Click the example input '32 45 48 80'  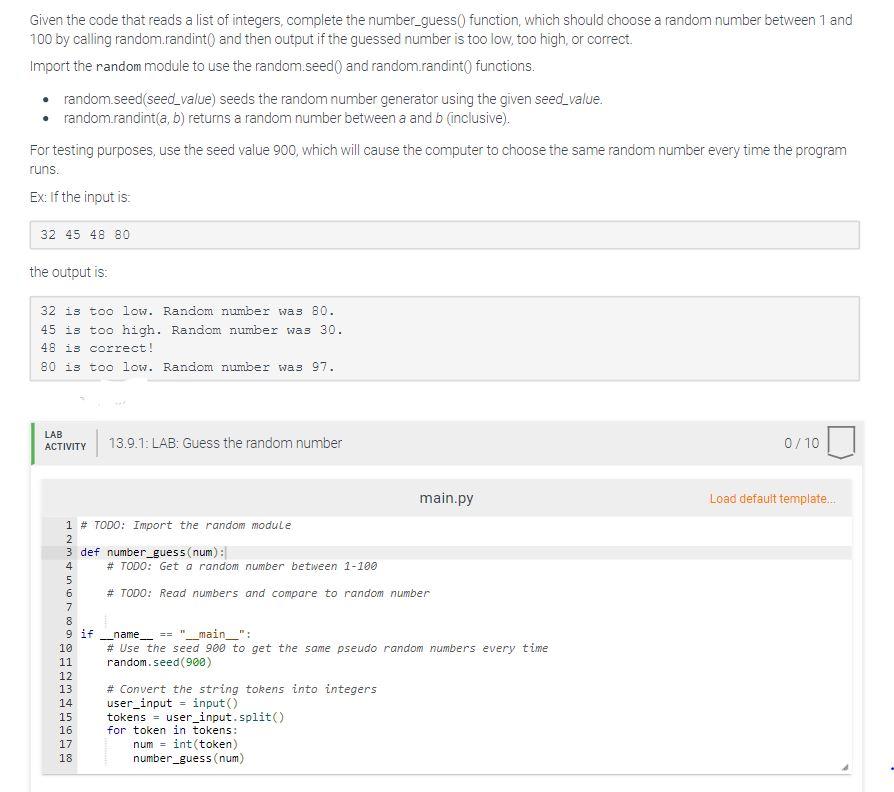(x=85, y=235)
